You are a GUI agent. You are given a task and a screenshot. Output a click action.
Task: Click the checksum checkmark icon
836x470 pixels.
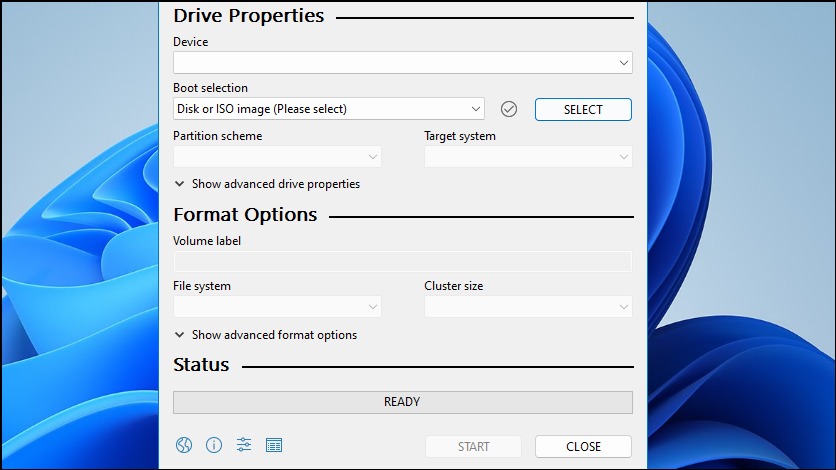[x=509, y=109]
